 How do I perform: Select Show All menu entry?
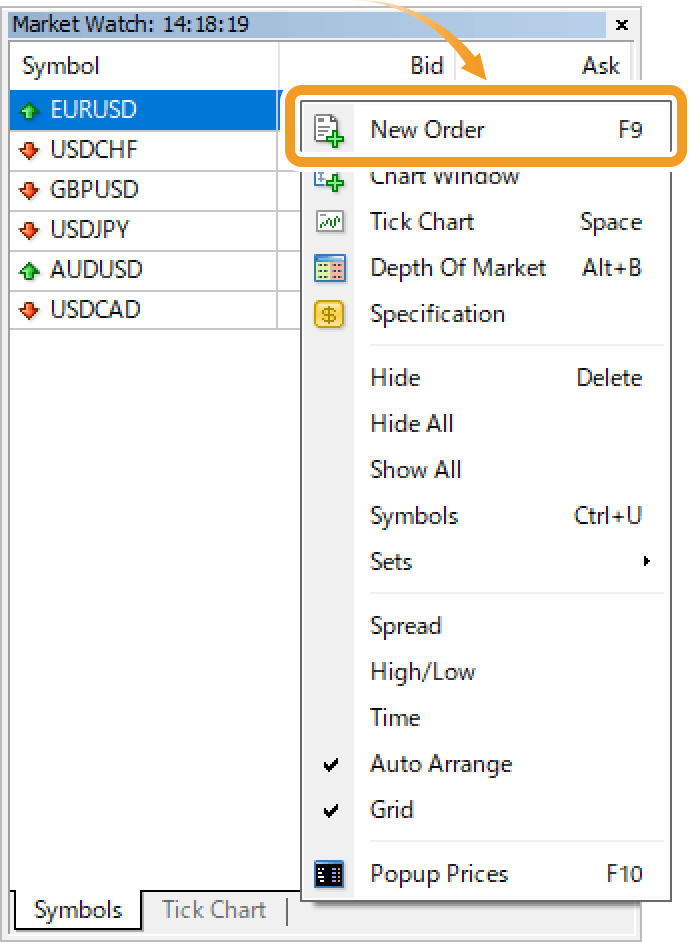(x=485, y=470)
